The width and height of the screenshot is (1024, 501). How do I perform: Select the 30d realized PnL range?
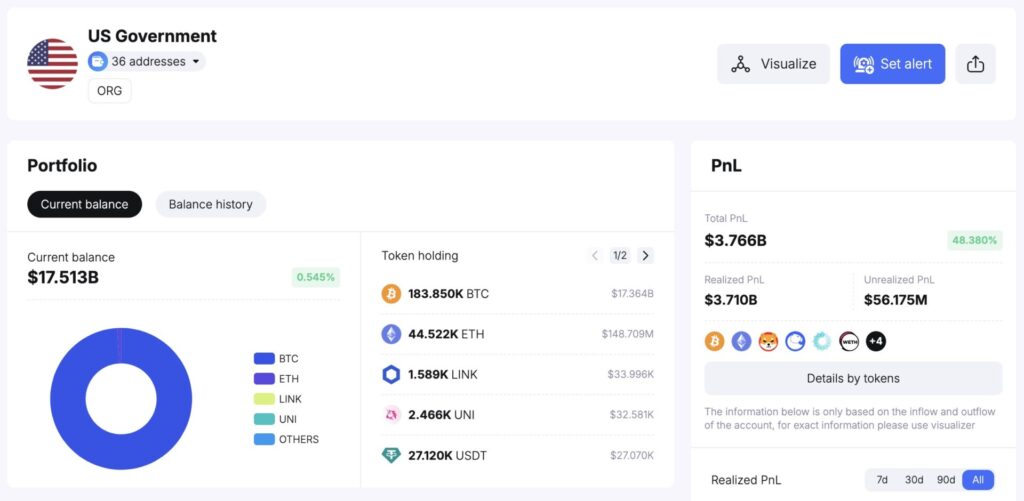click(914, 480)
